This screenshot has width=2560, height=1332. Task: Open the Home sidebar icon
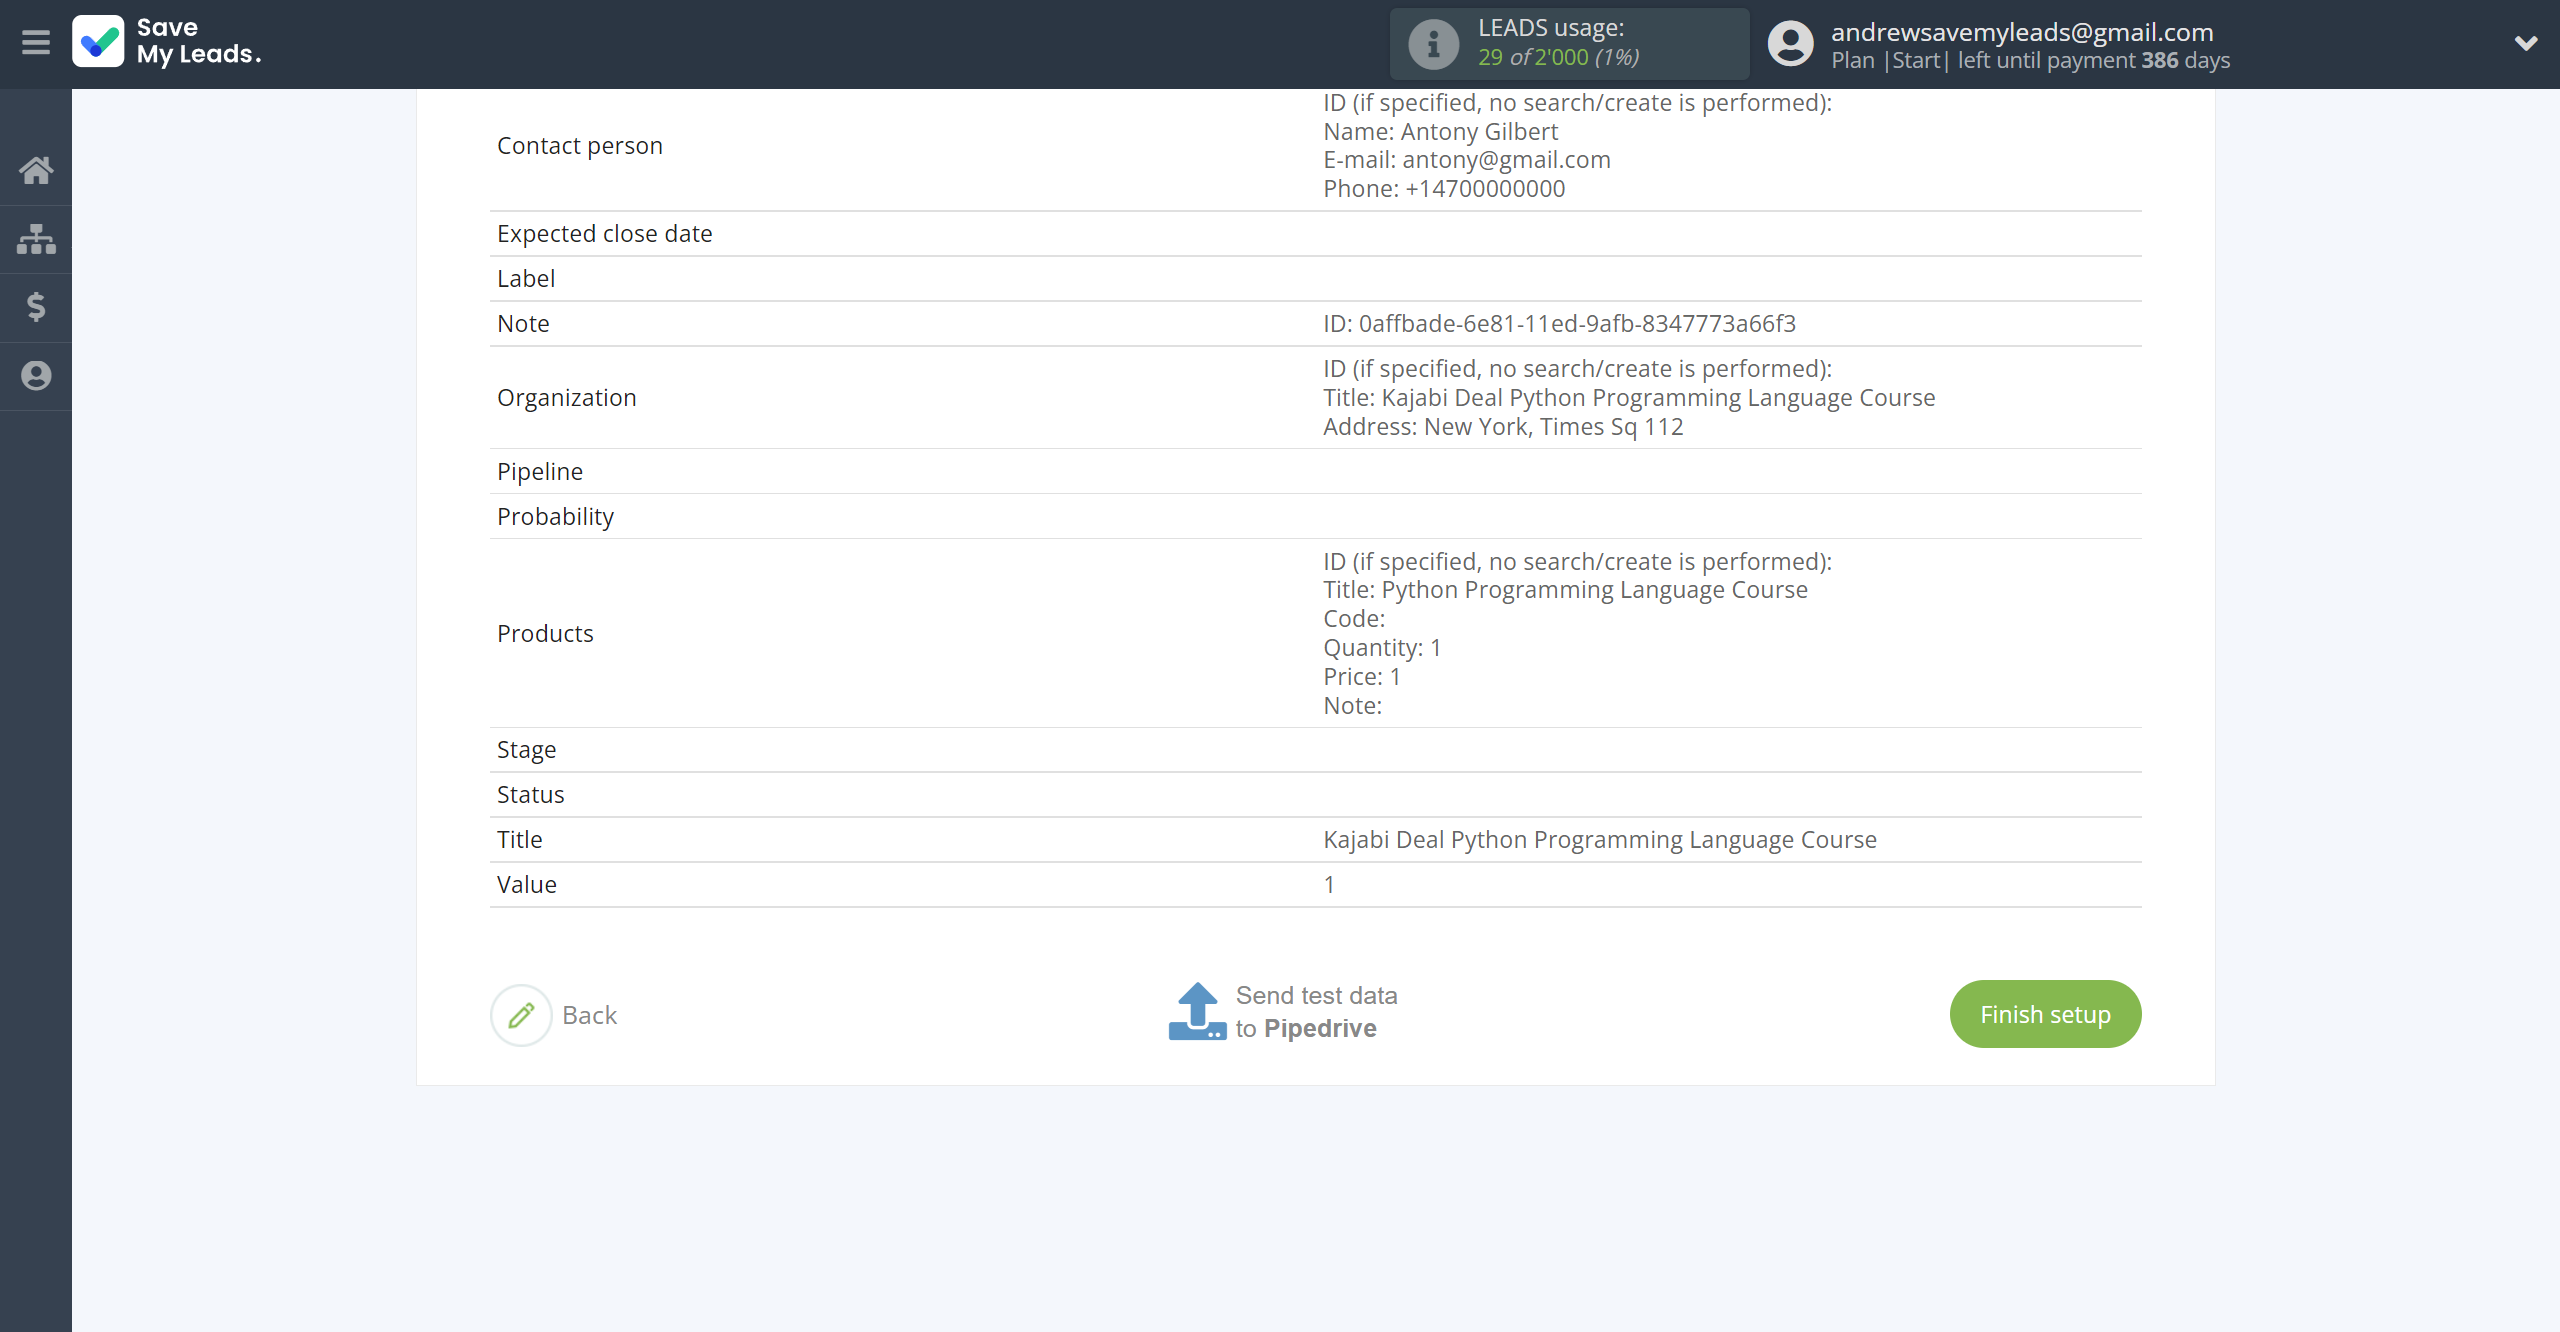click(36, 170)
